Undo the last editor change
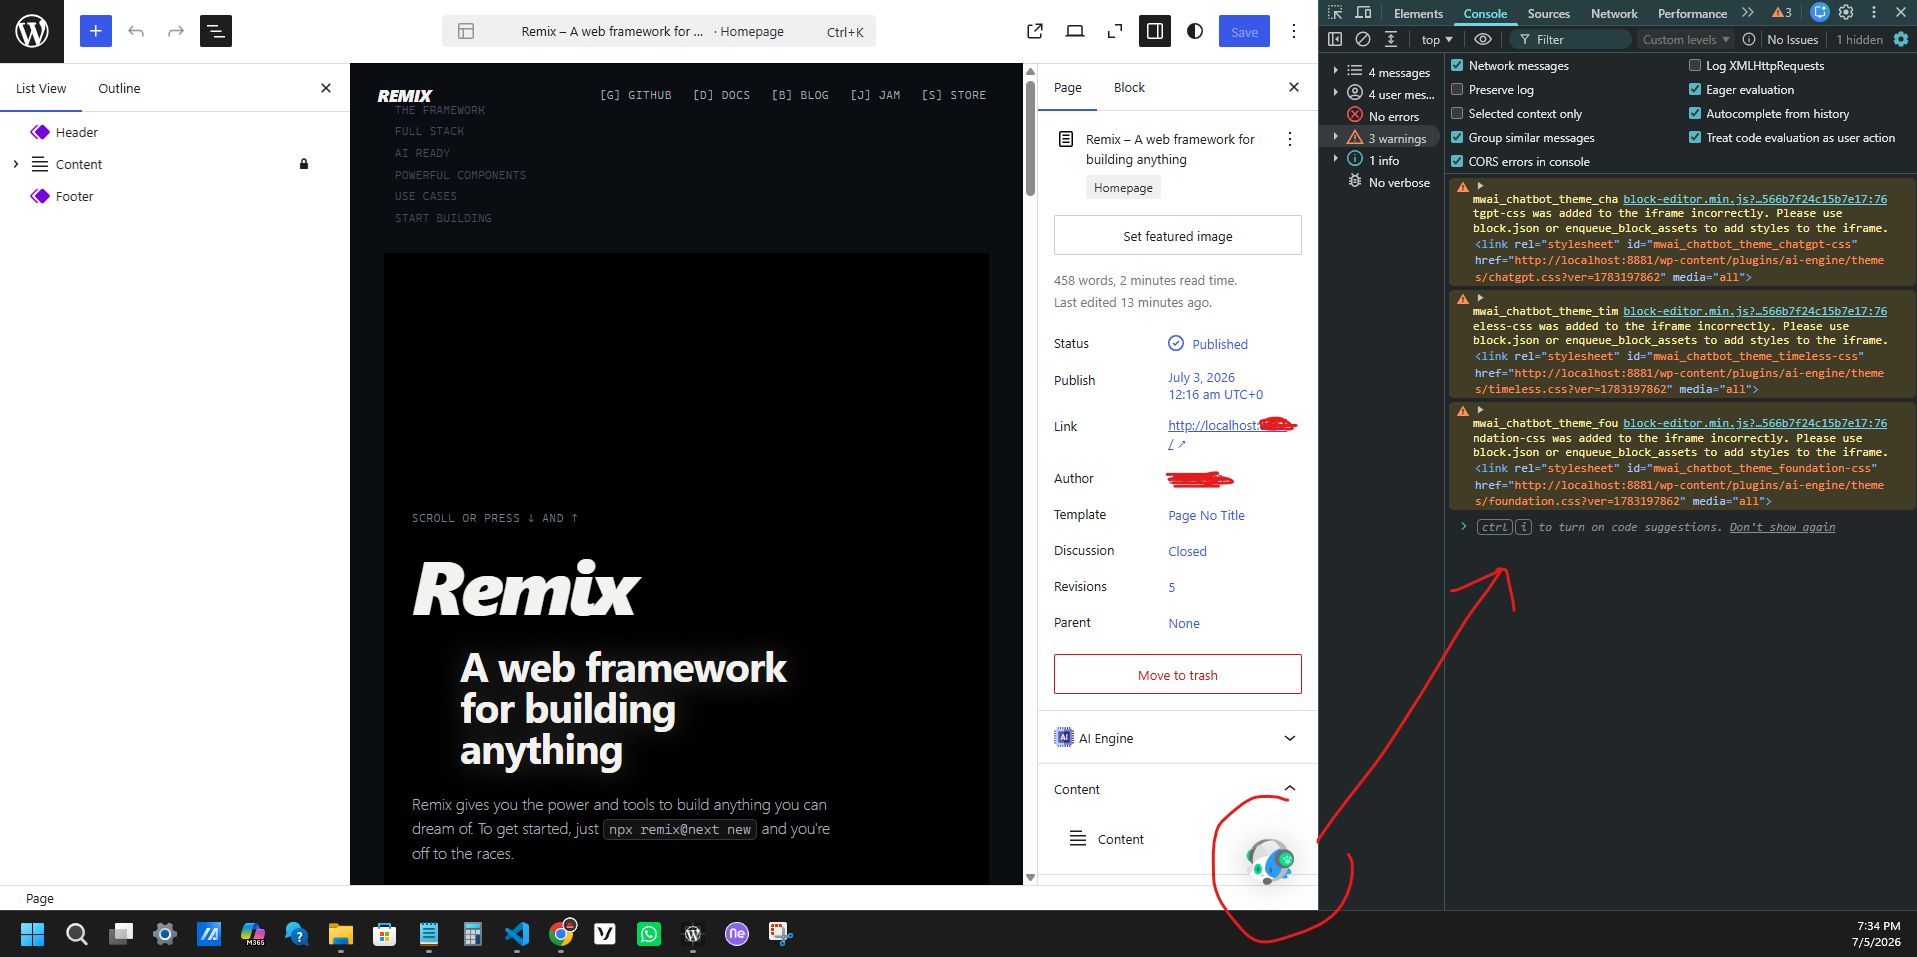The image size is (1917, 957). click(136, 31)
